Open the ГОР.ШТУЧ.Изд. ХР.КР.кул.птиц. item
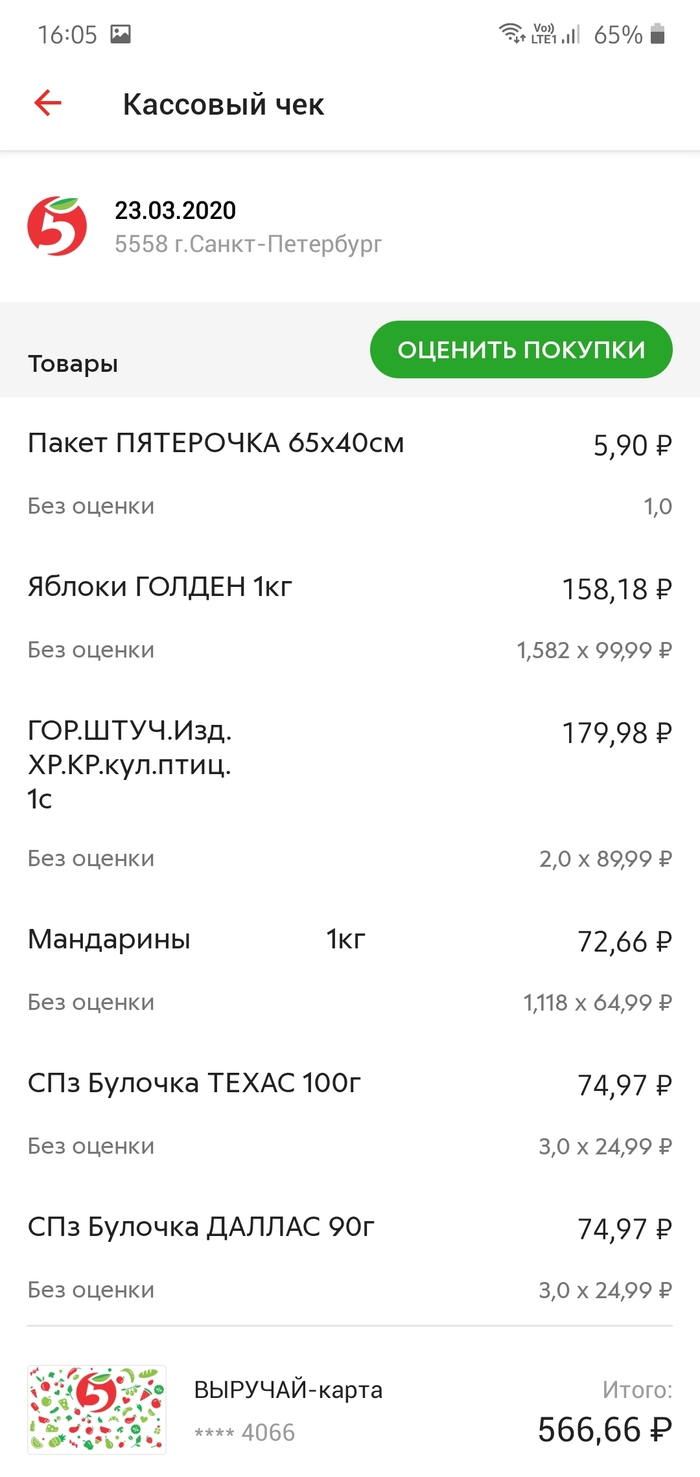The width and height of the screenshot is (700, 1477). [130, 765]
